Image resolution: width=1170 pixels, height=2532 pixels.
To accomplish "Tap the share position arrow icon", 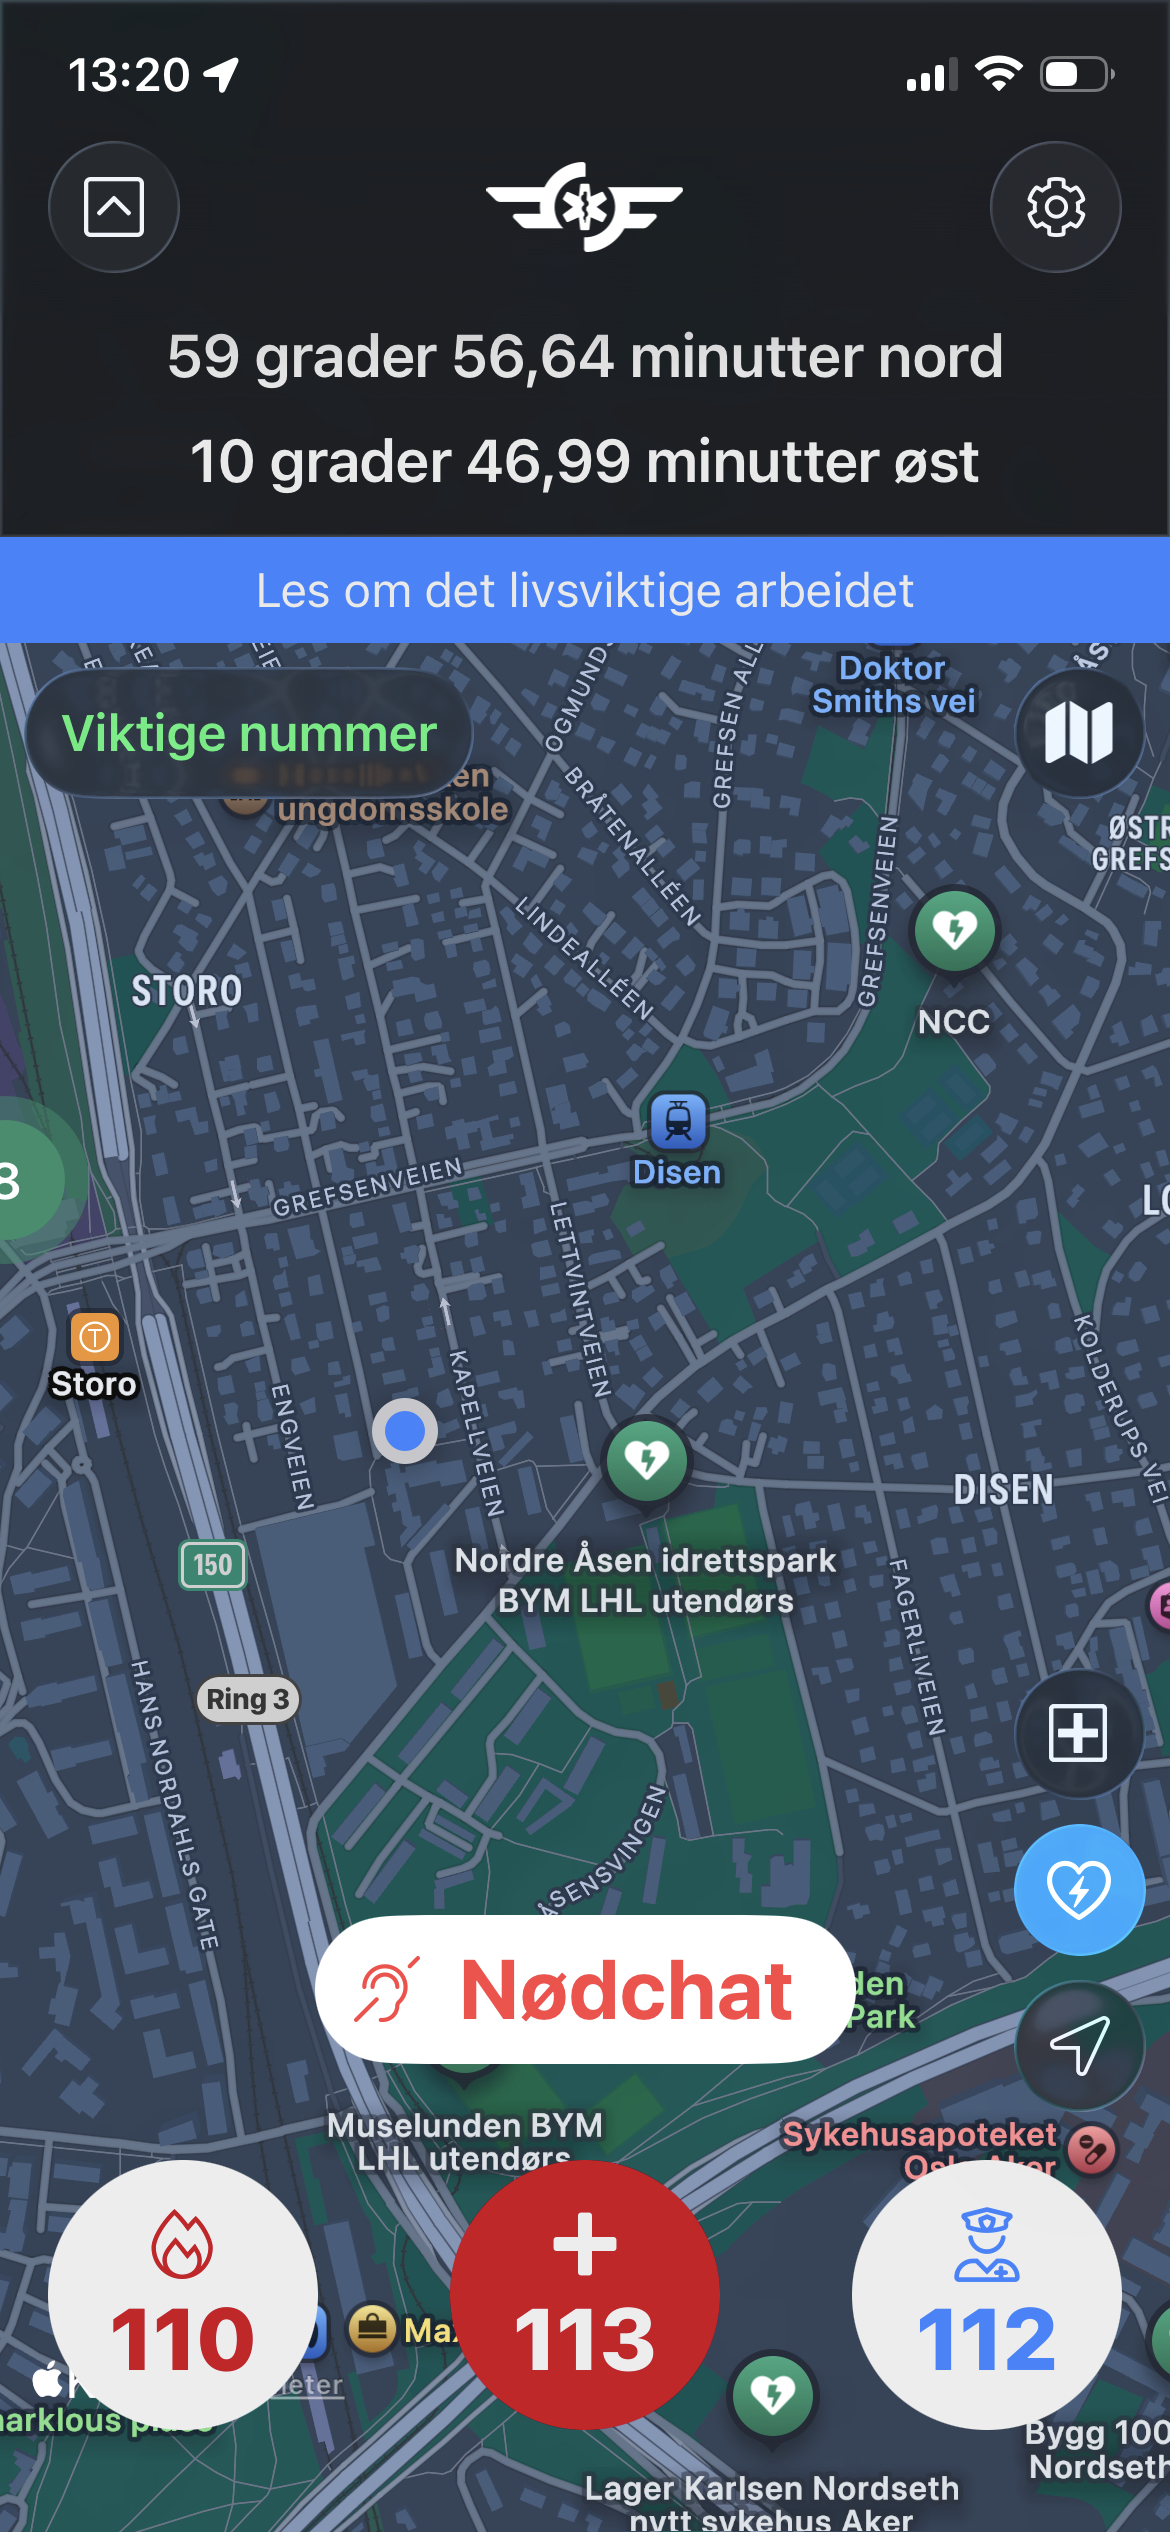I will click(x=114, y=207).
